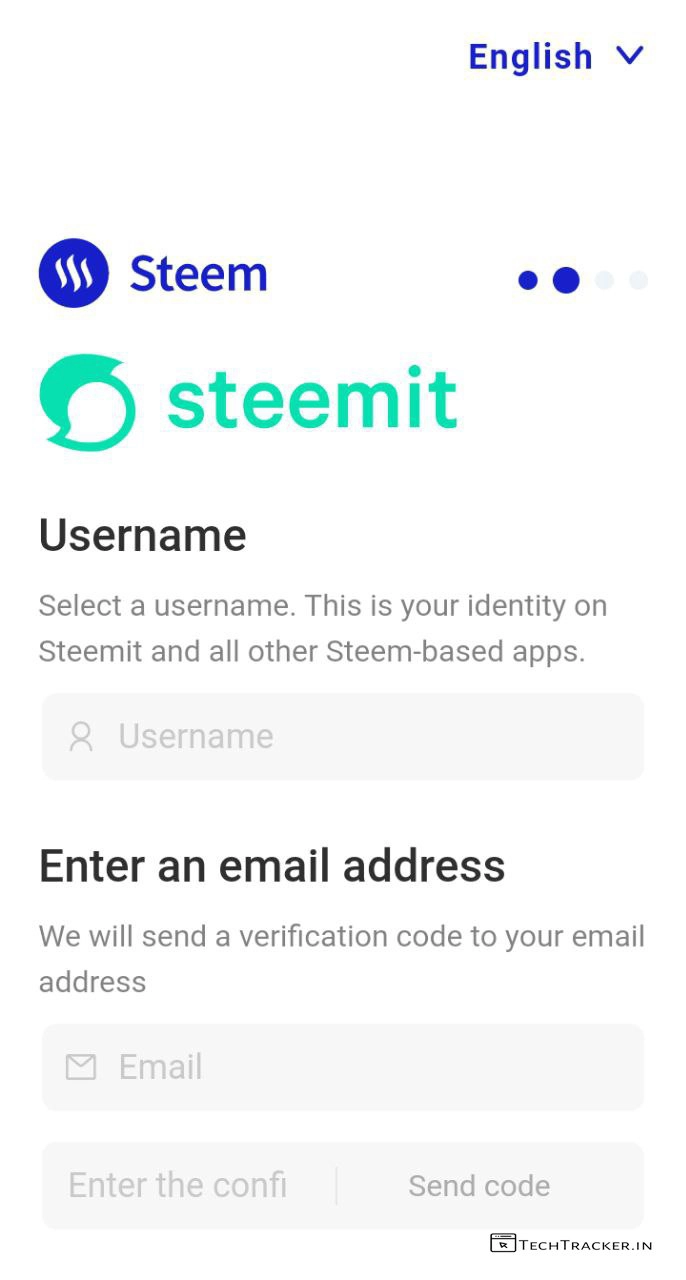The width and height of the screenshot is (686, 1280).
Task: Focus the confirmation code input field
Action: tap(189, 1186)
